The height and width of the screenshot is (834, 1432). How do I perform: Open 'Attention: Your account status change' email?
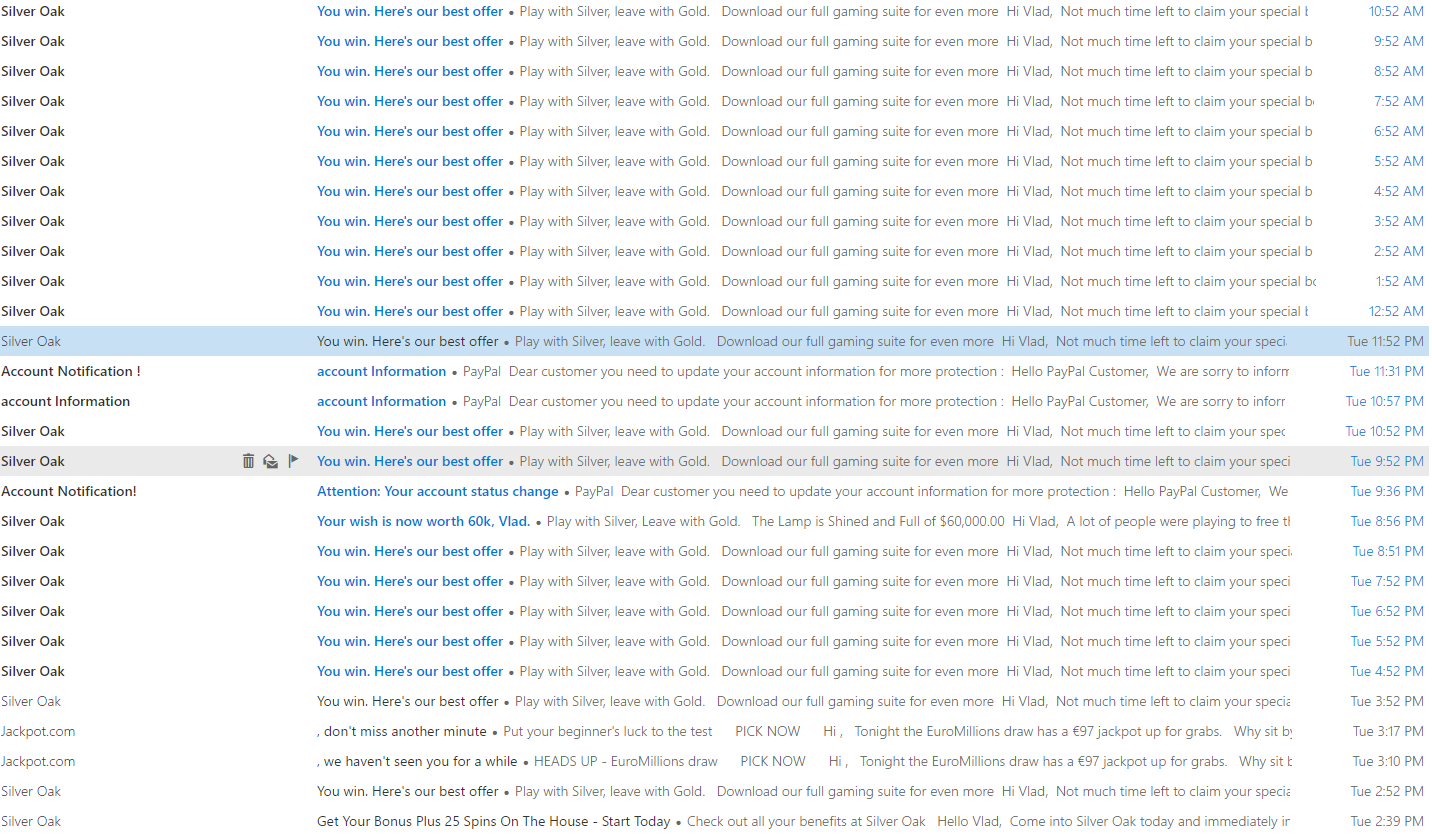click(716, 491)
